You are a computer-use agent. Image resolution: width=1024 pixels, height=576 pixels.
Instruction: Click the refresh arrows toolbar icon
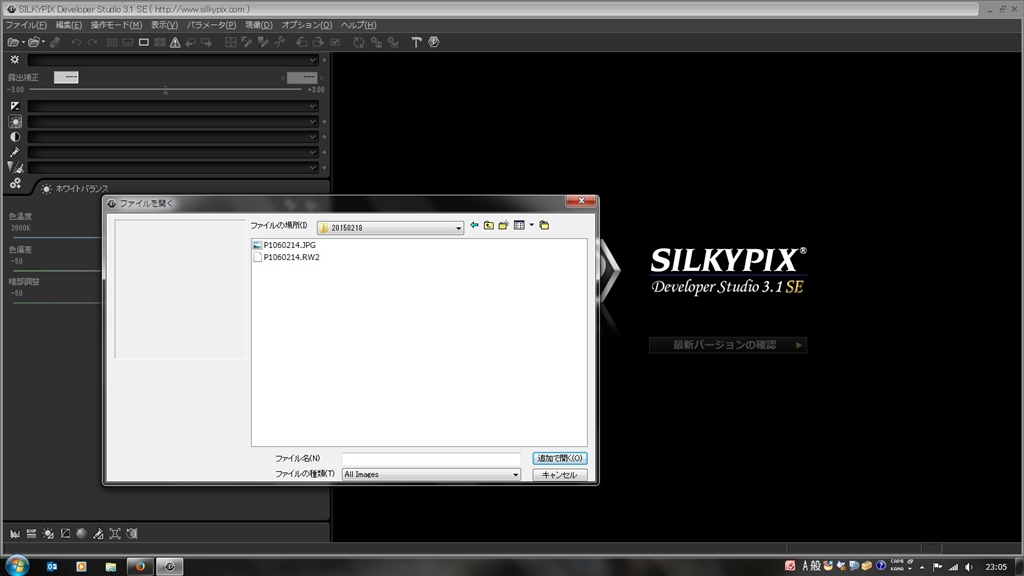click(359, 42)
